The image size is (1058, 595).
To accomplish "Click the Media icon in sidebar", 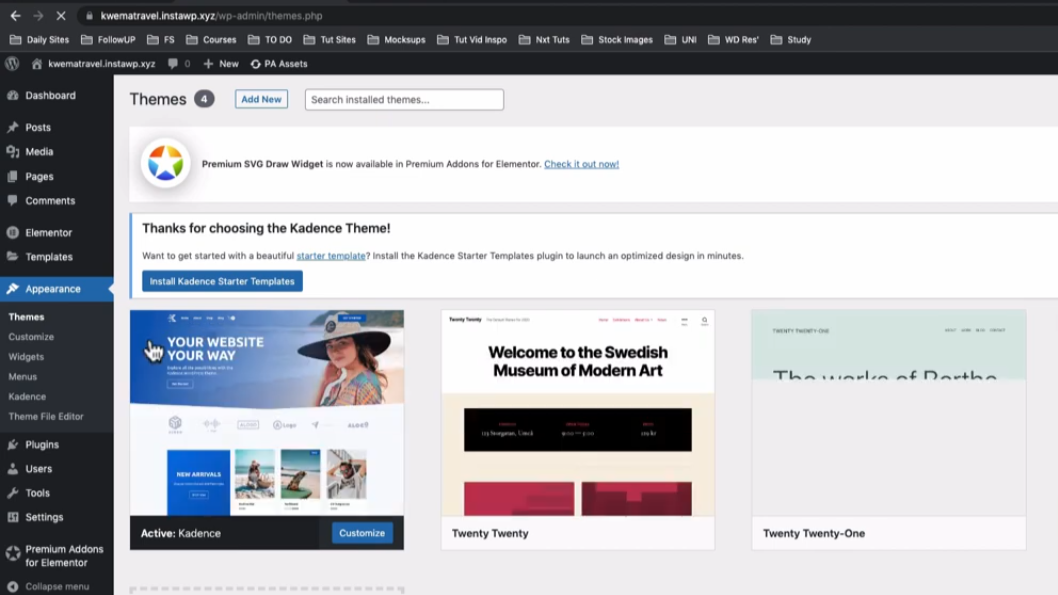I will pyautogui.click(x=13, y=152).
